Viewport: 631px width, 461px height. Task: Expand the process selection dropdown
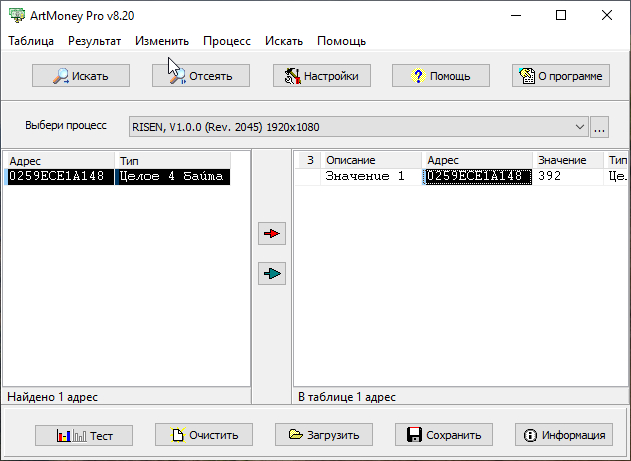coord(579,127)
